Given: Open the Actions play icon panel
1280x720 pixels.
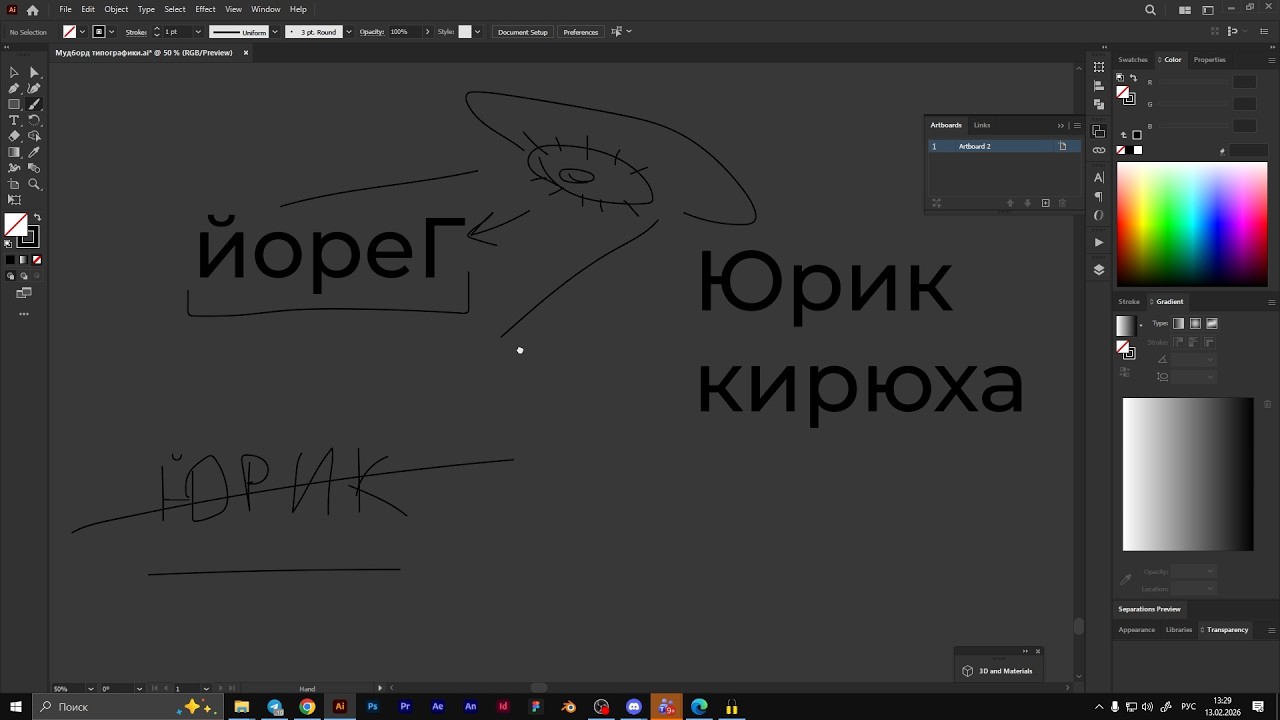Looking at the screenshot, I should click(x=1099, y=242).
